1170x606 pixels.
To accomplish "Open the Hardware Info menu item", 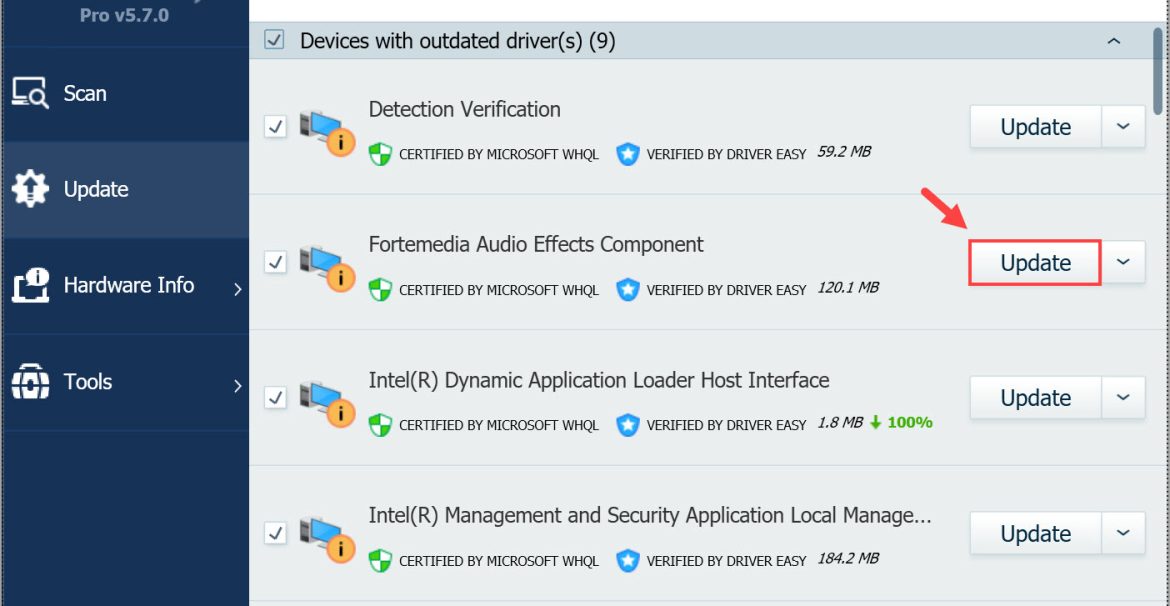I will [125, 286].
